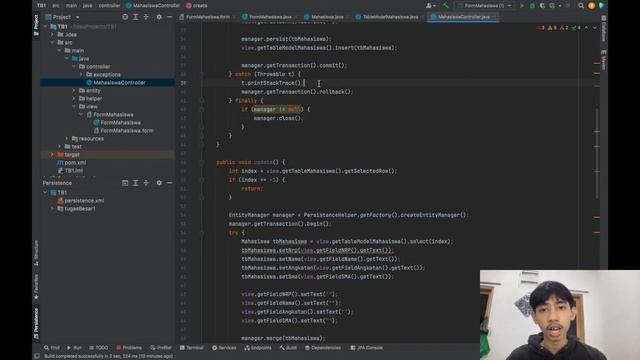
Task: Click the Select Opened File icon in Project panel
Action: click(x=125, y=17)
